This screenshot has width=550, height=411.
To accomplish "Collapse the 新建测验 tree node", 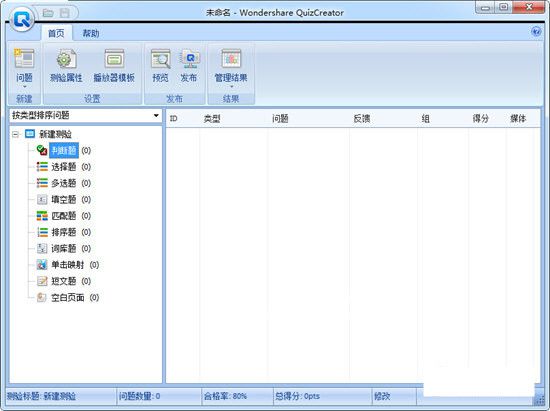I will pyautogui.click(x=15, y=134).
